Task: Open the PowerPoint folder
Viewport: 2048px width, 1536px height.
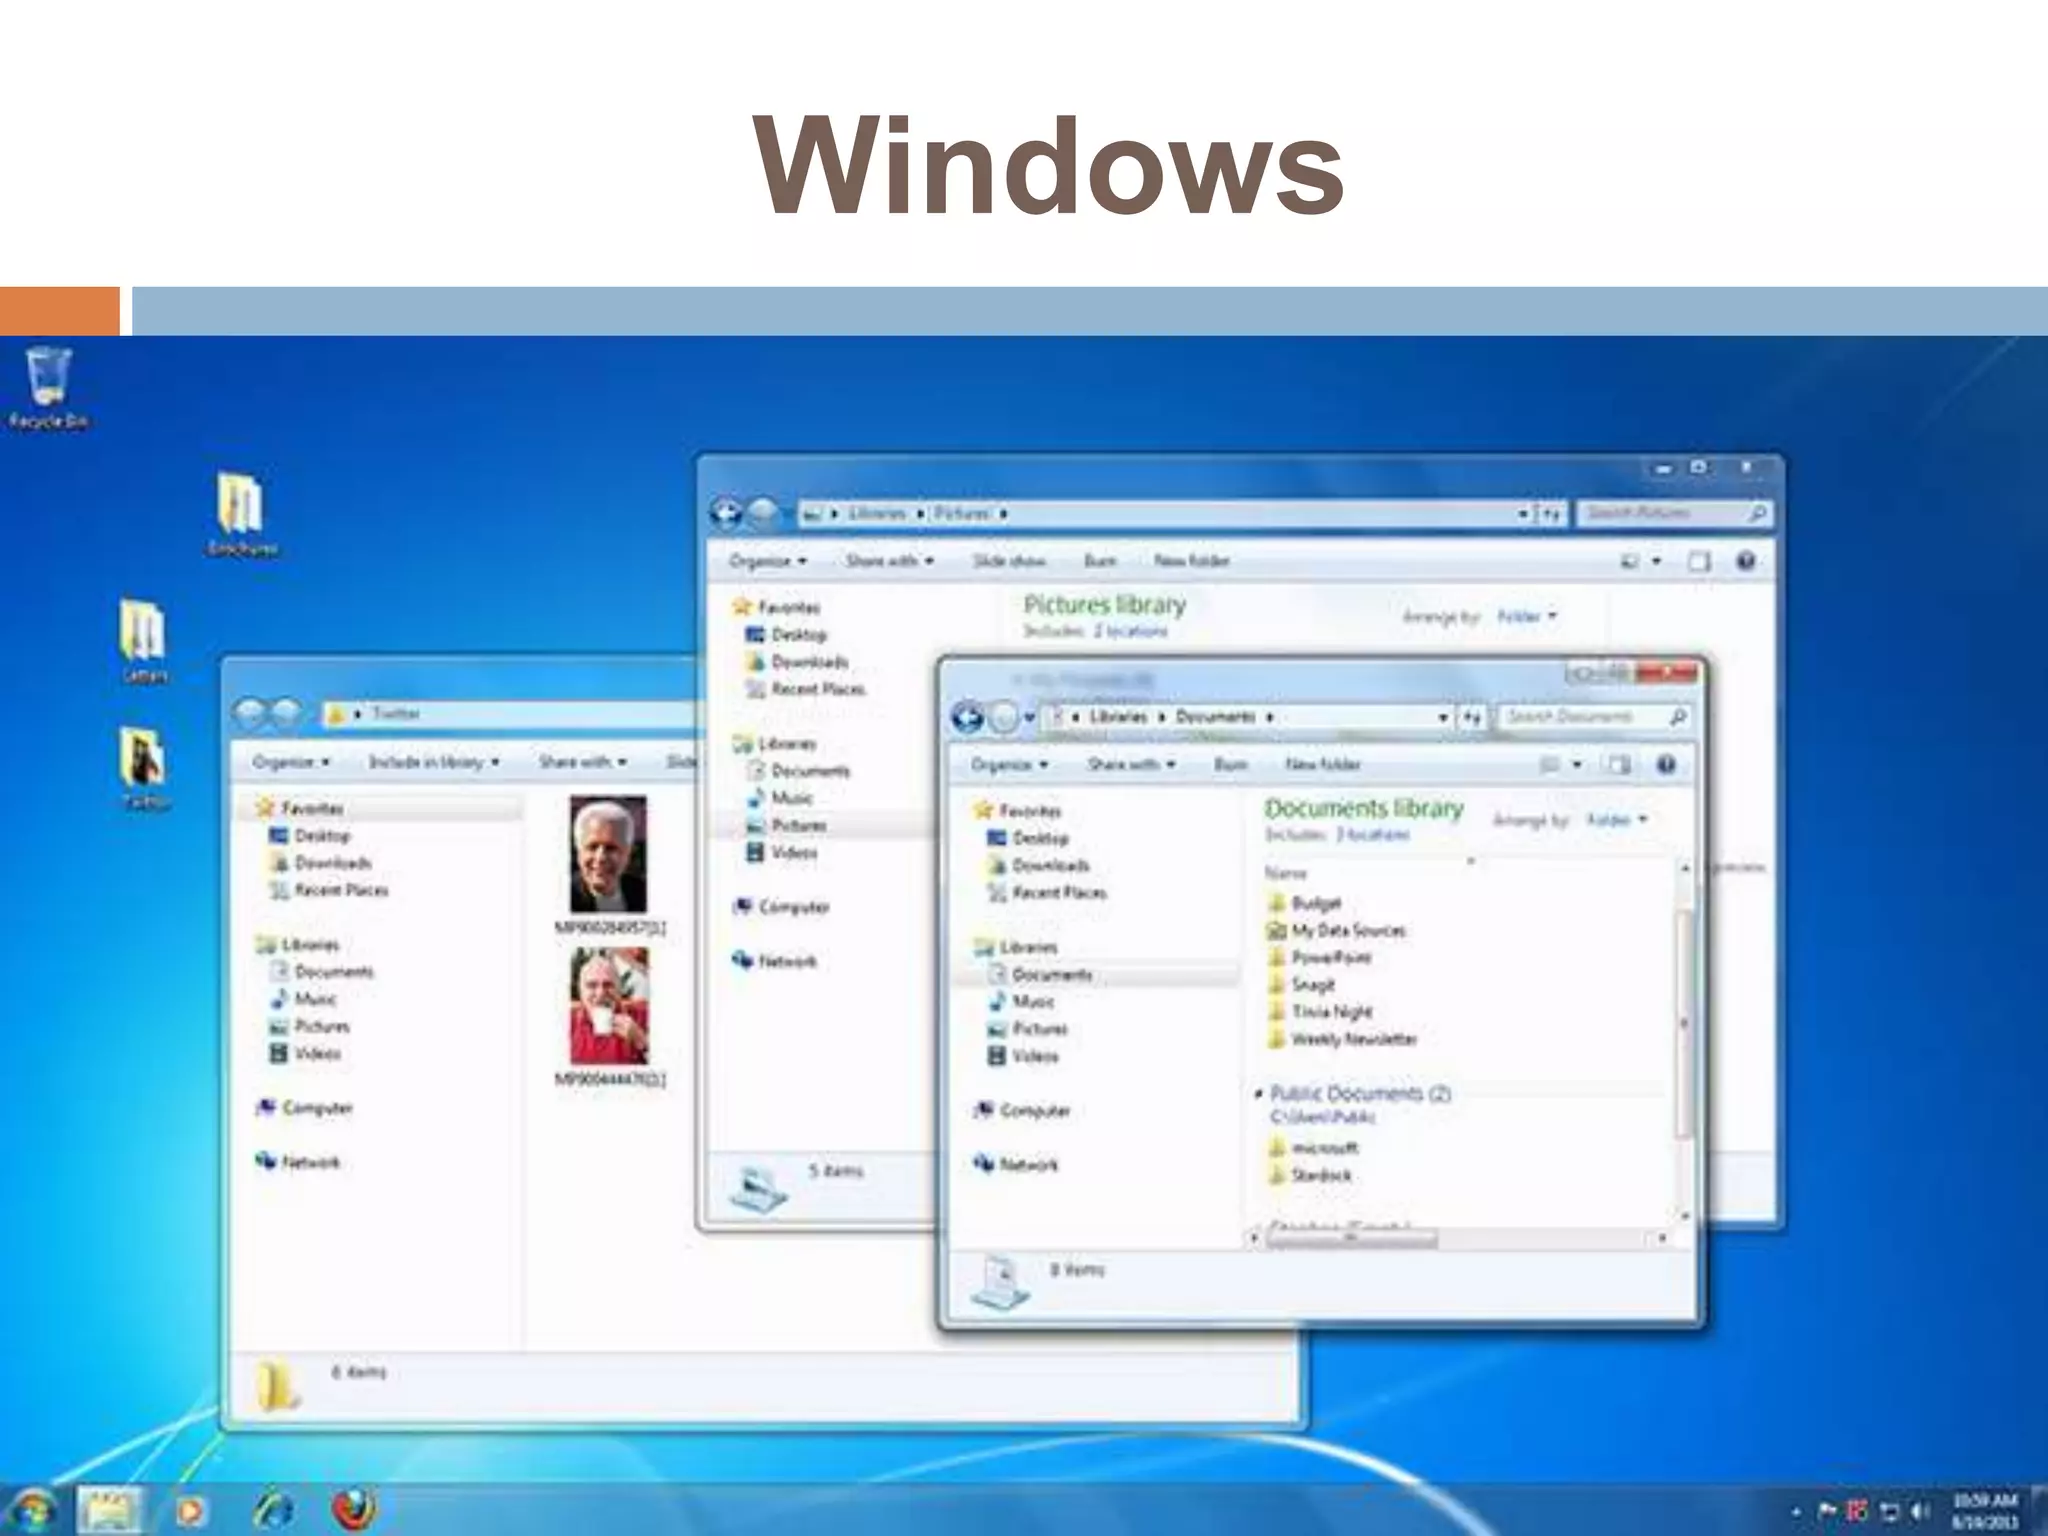Action: pos(1319,957)
